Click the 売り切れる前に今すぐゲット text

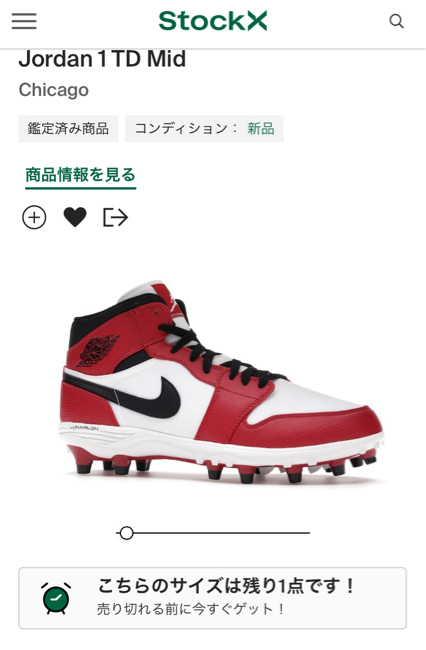pos(191,609)
